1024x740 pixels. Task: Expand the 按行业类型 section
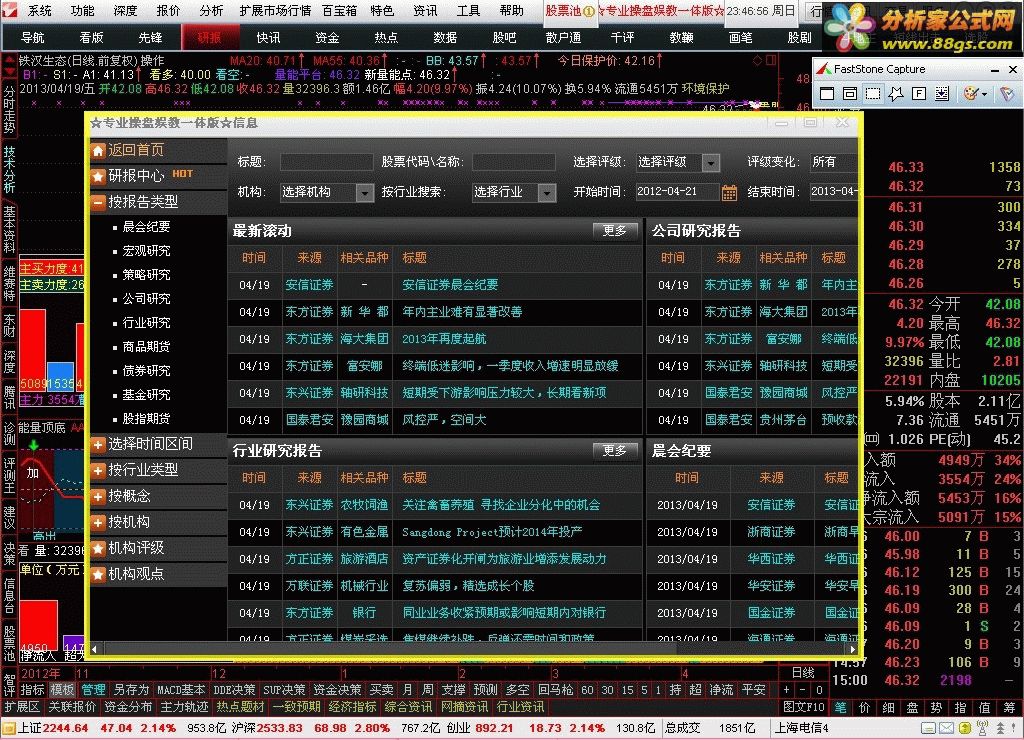click(98, 471)
